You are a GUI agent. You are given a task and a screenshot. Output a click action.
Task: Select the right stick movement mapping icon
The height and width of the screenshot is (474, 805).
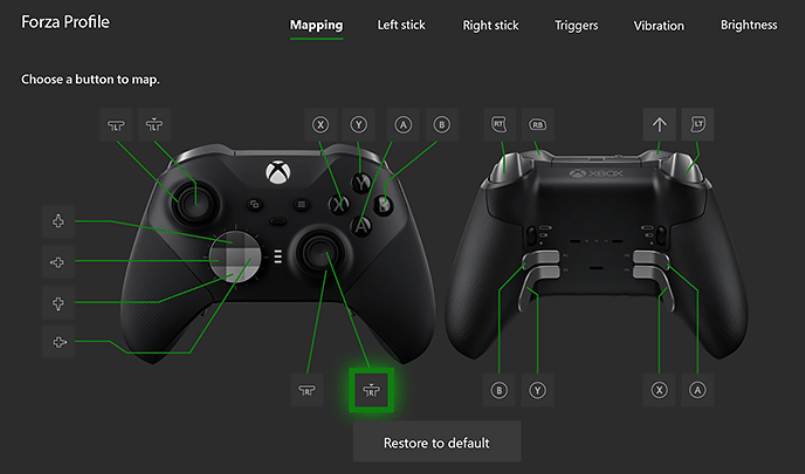point(307,390)
